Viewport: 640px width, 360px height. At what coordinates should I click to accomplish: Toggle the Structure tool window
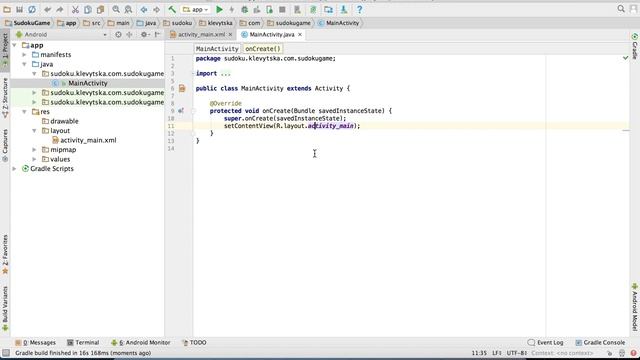(5, 97)
